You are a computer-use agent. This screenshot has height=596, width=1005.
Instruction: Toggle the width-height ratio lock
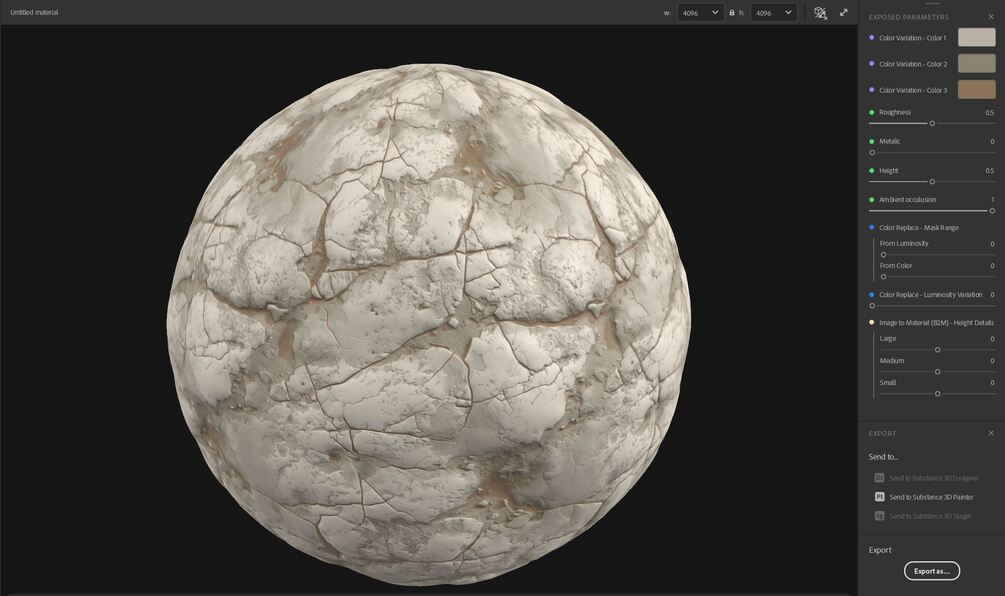(732, 12)
